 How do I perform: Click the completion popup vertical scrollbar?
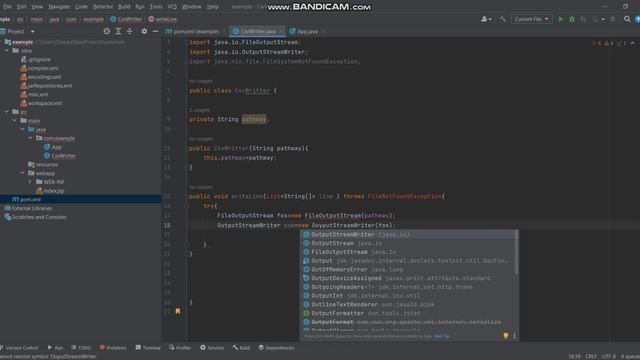tap(516, 253)
